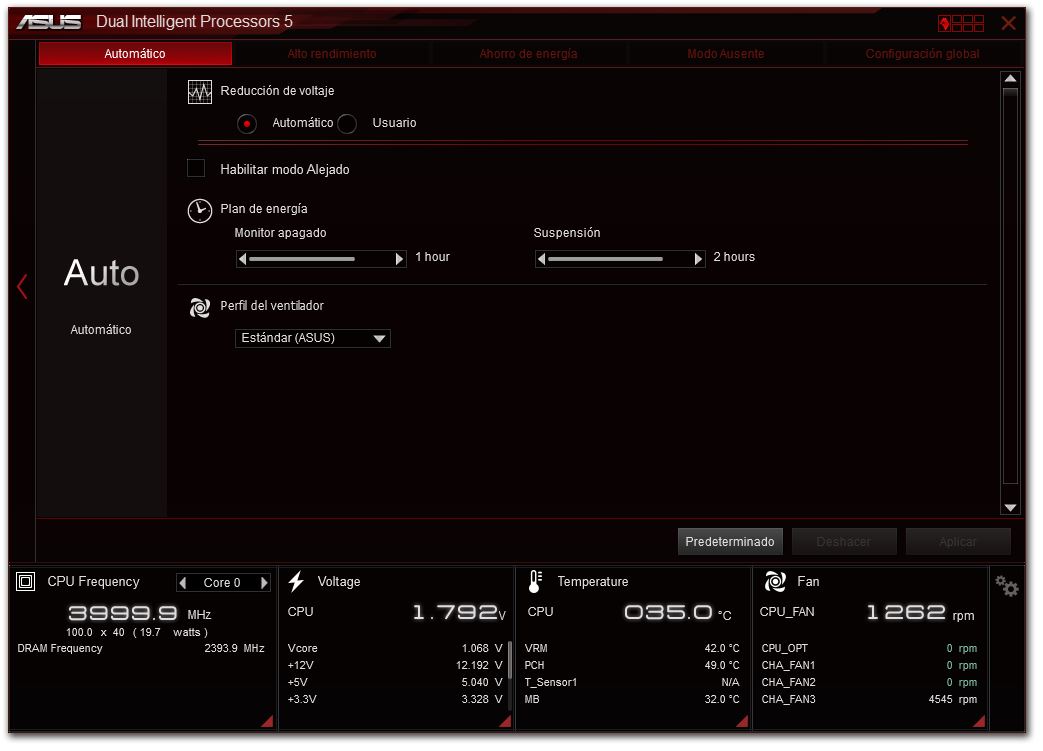
Task: Click the "T_Sensor1" temperature row label
Action: click(x=551, y=682)
